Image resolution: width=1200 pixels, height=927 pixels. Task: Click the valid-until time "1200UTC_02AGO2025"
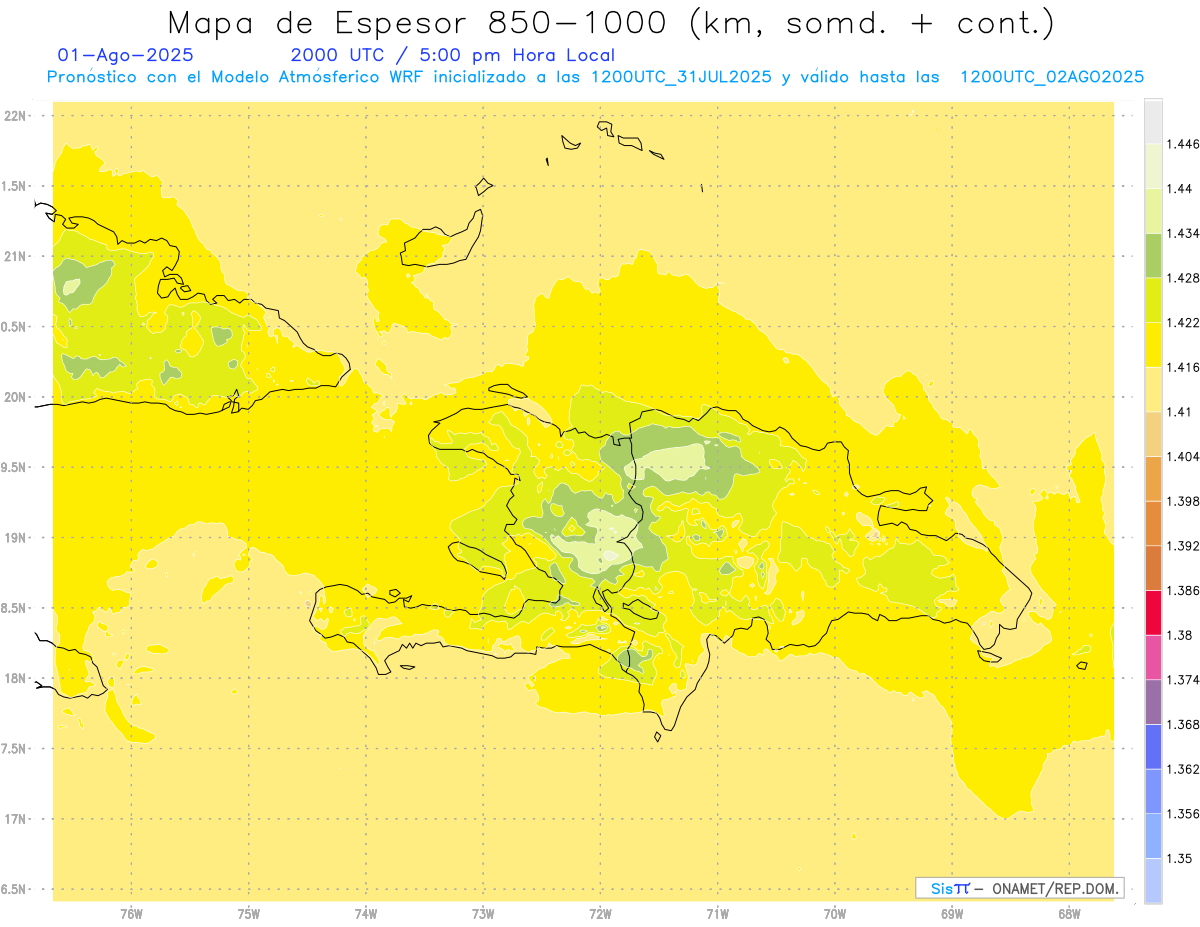(x=1052, y=77)
